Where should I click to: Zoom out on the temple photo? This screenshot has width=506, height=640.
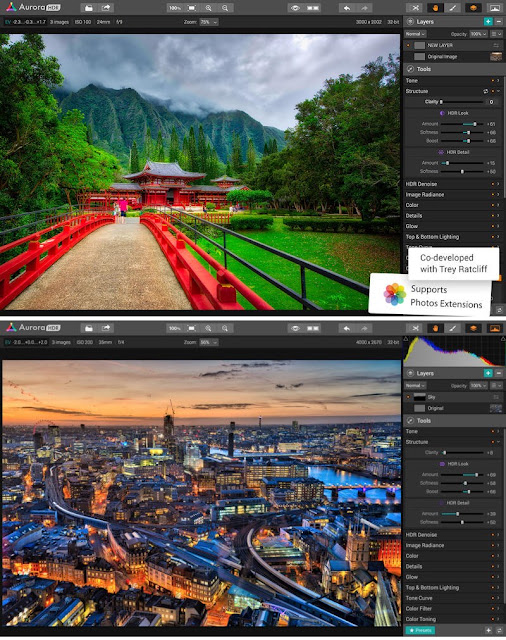(x=225, y=8)
